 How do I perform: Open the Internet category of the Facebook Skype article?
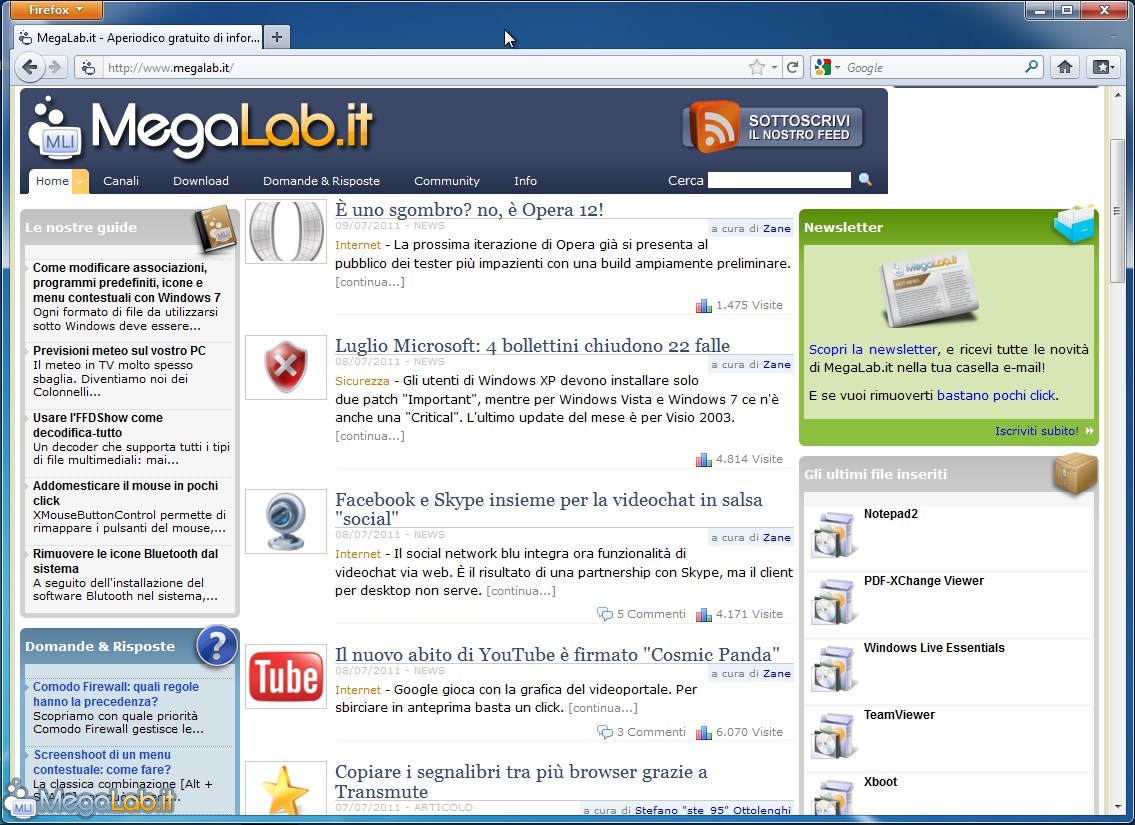click(x=358, y=554)
